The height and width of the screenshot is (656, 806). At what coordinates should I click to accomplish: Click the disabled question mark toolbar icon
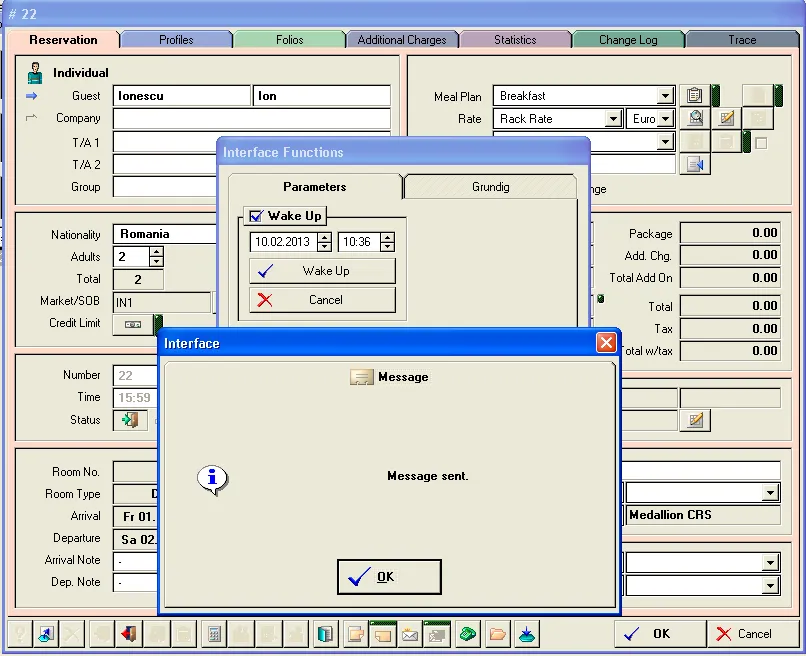(x=20, y=634)
